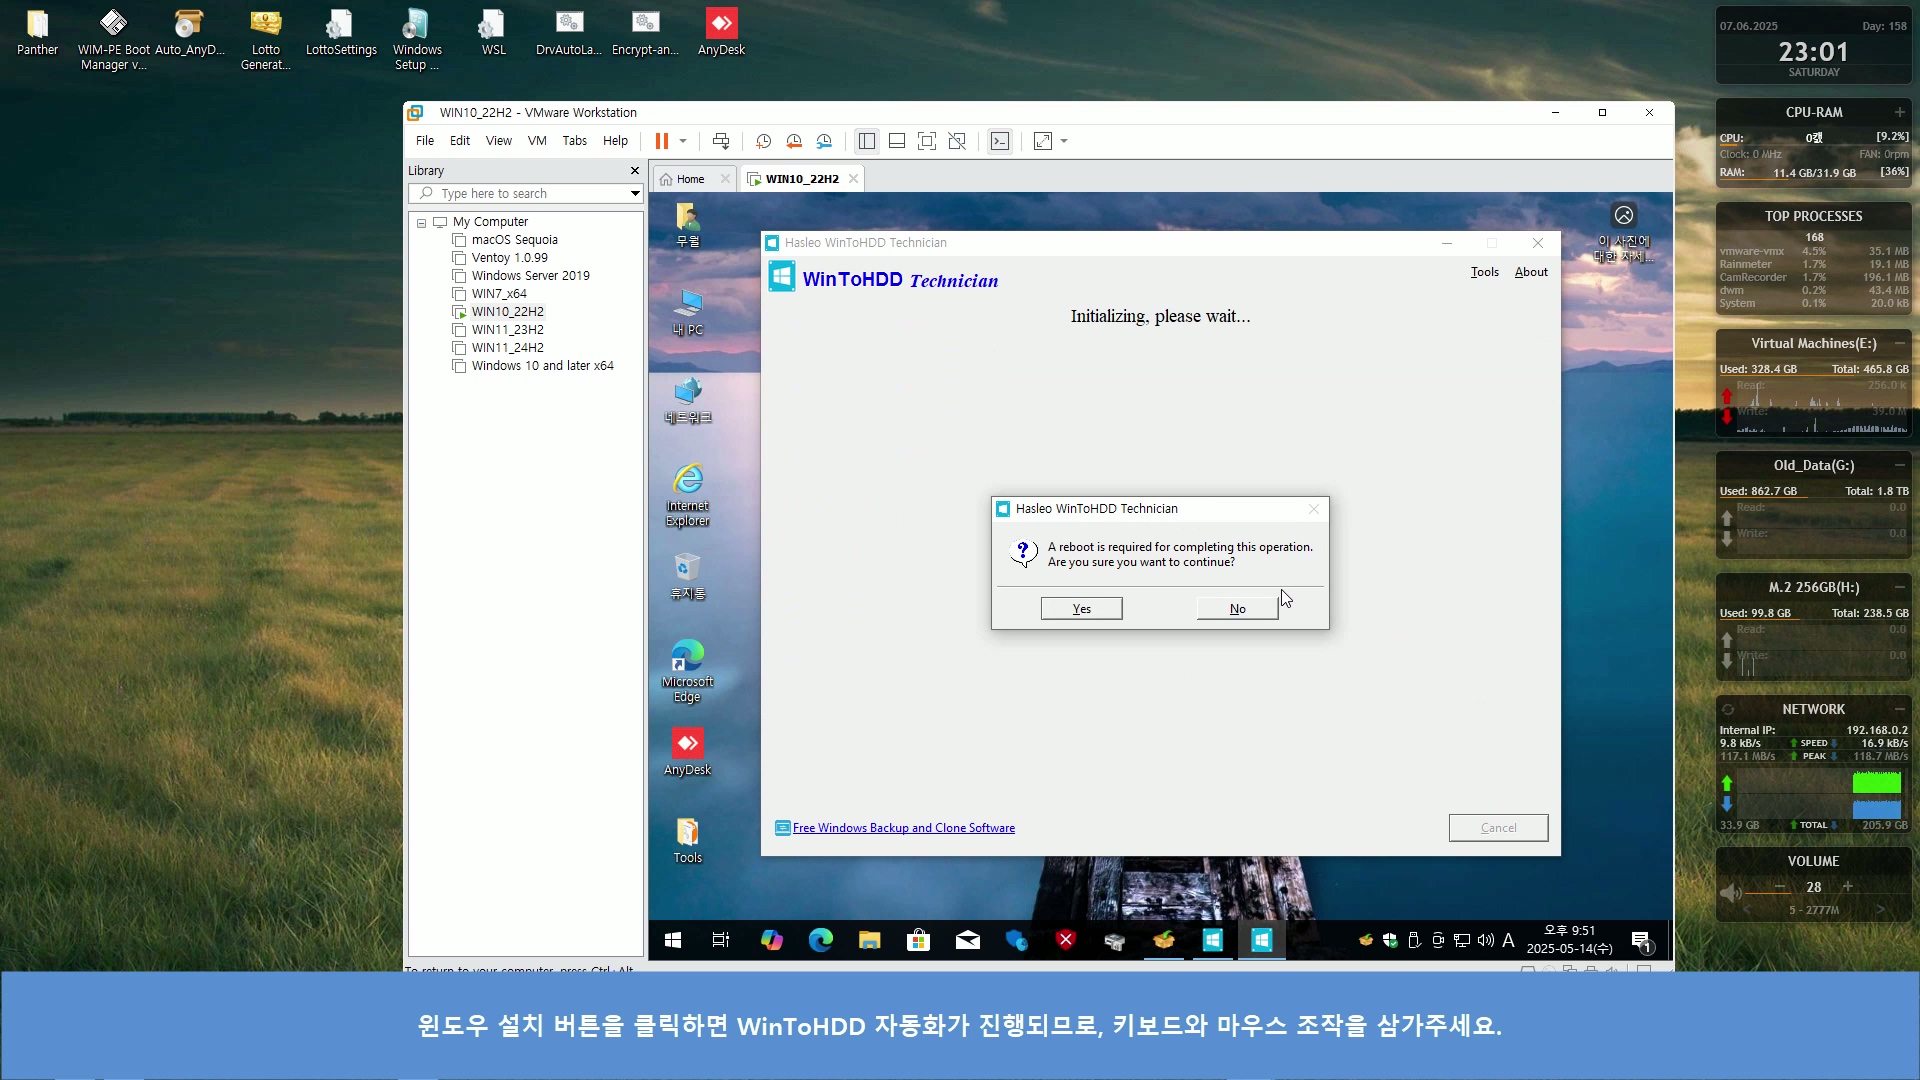Open Task View on the guest taskbar
The image size is (1920, 1080).
point(721,940)
